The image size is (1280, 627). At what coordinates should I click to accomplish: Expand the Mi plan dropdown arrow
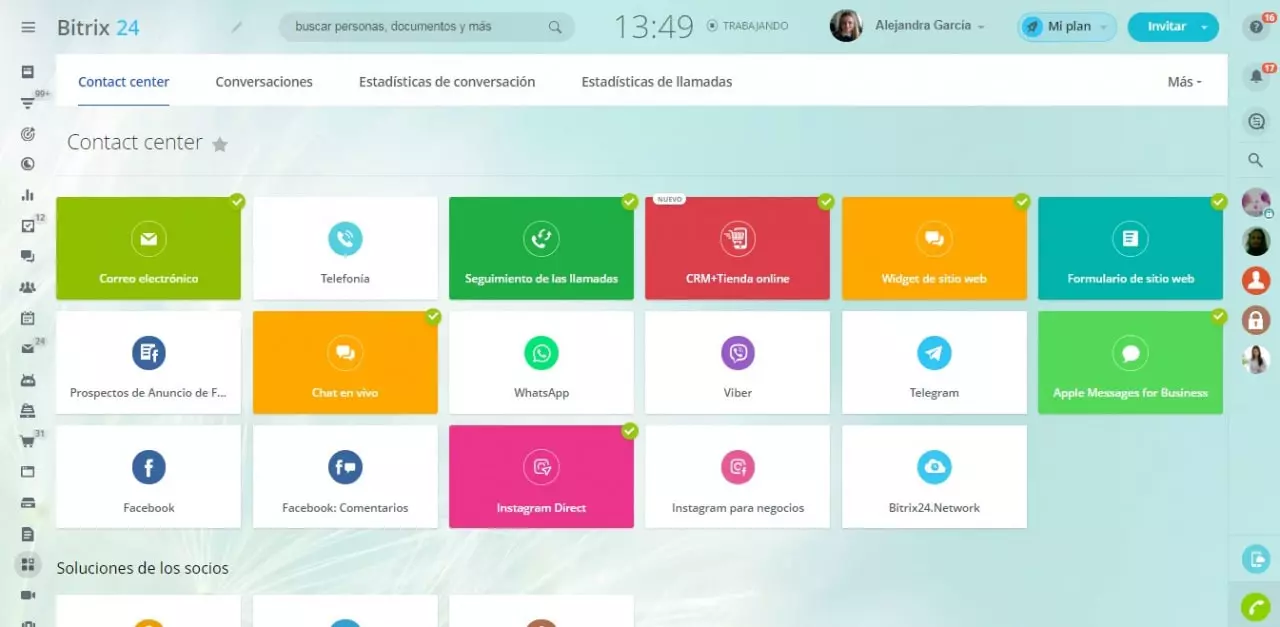pos(1104,27)
